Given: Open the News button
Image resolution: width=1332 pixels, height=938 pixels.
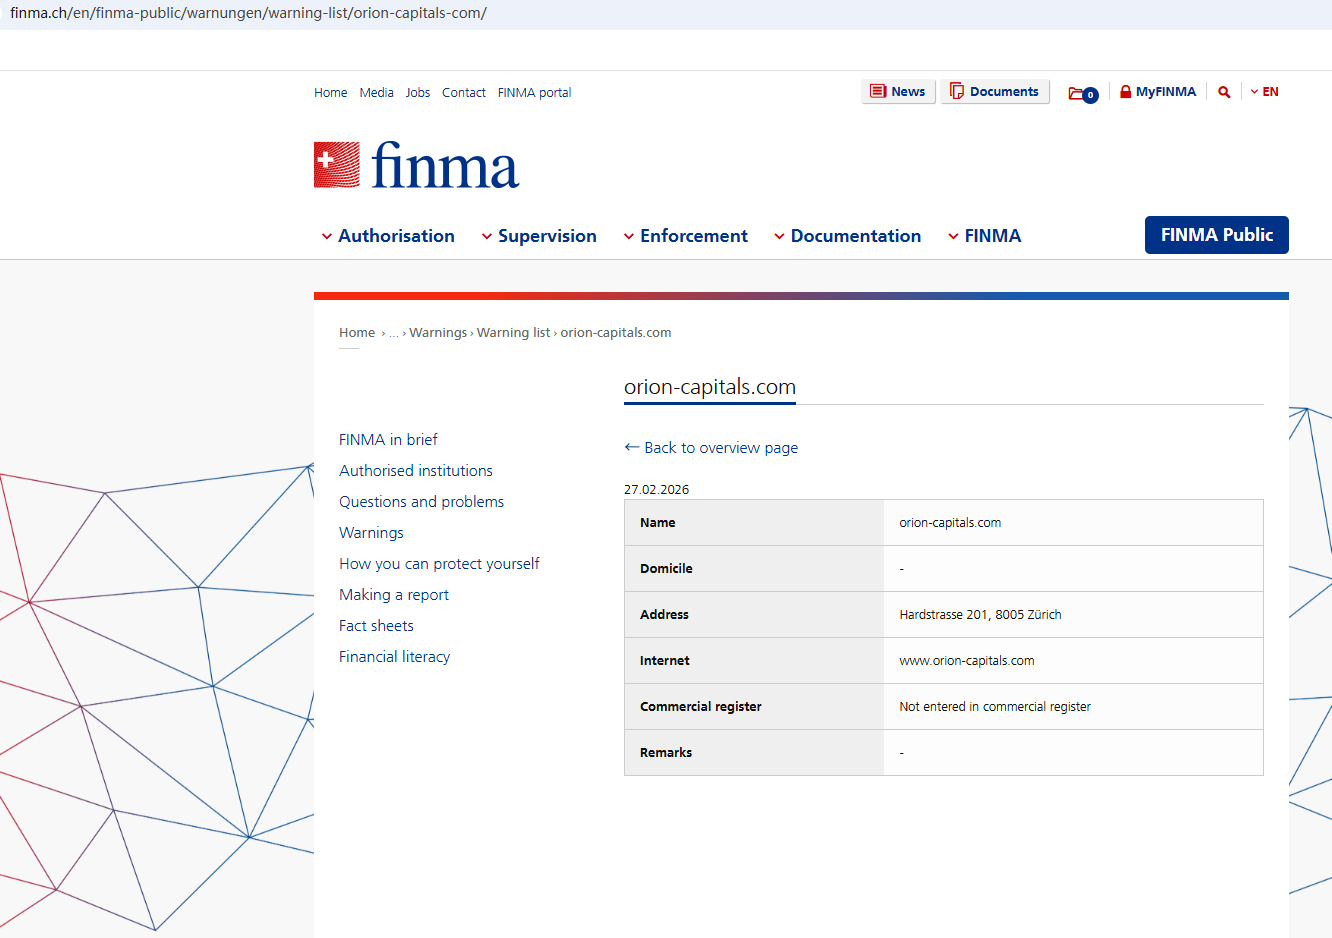Looking at the screenshot, I should coord(898,91).
